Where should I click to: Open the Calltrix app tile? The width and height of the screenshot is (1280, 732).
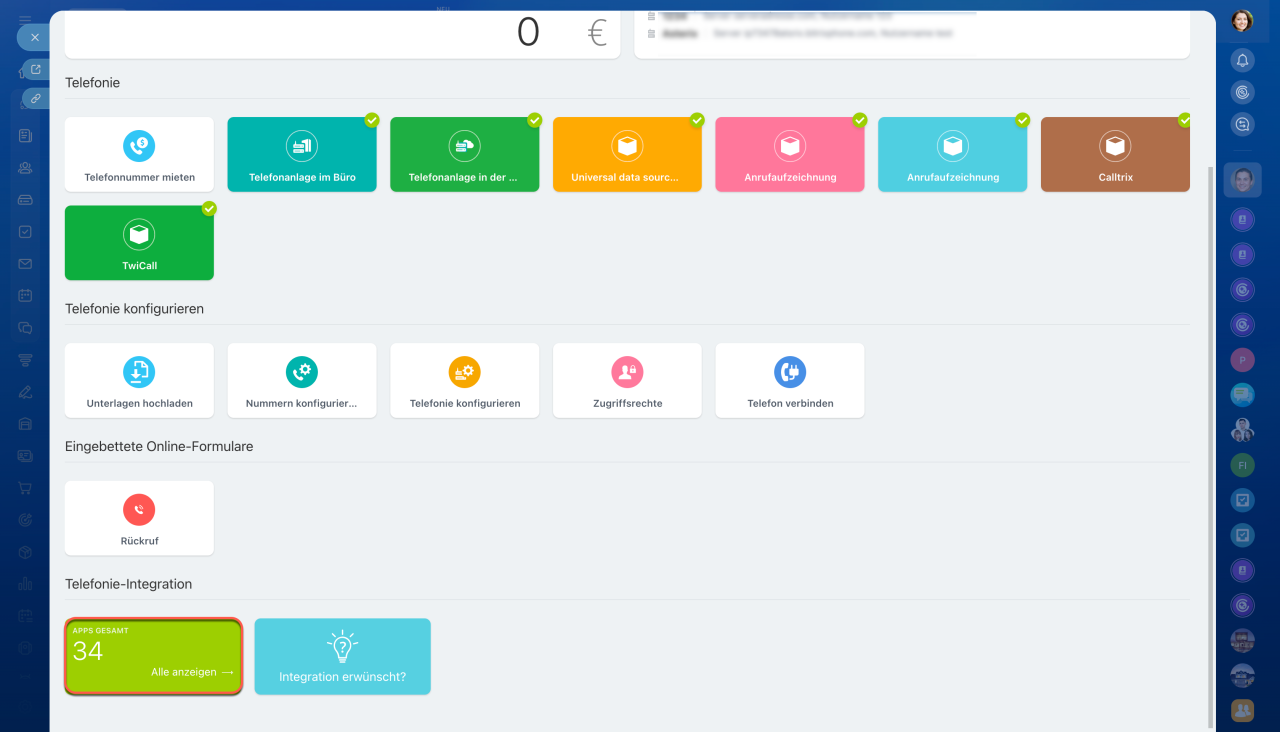[1115, 154]
